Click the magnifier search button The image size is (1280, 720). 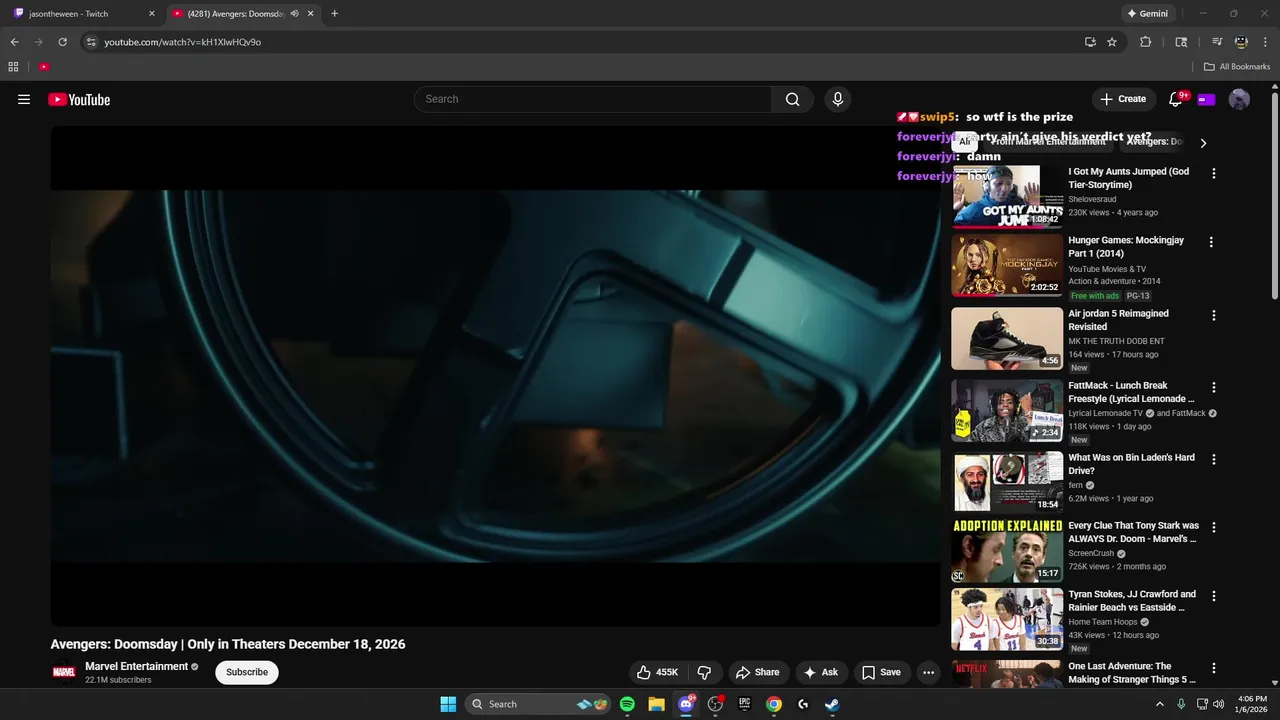pyautogui.click(x=792, y=99)
